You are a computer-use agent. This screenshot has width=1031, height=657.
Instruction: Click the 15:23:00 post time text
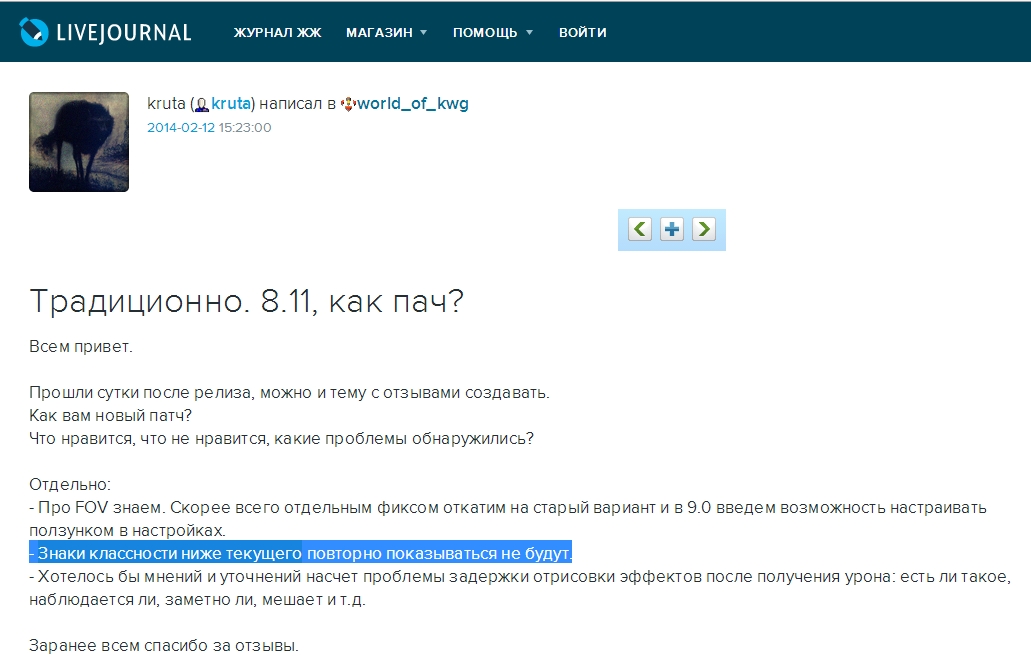pyautogui.click(x=245, y=128)
